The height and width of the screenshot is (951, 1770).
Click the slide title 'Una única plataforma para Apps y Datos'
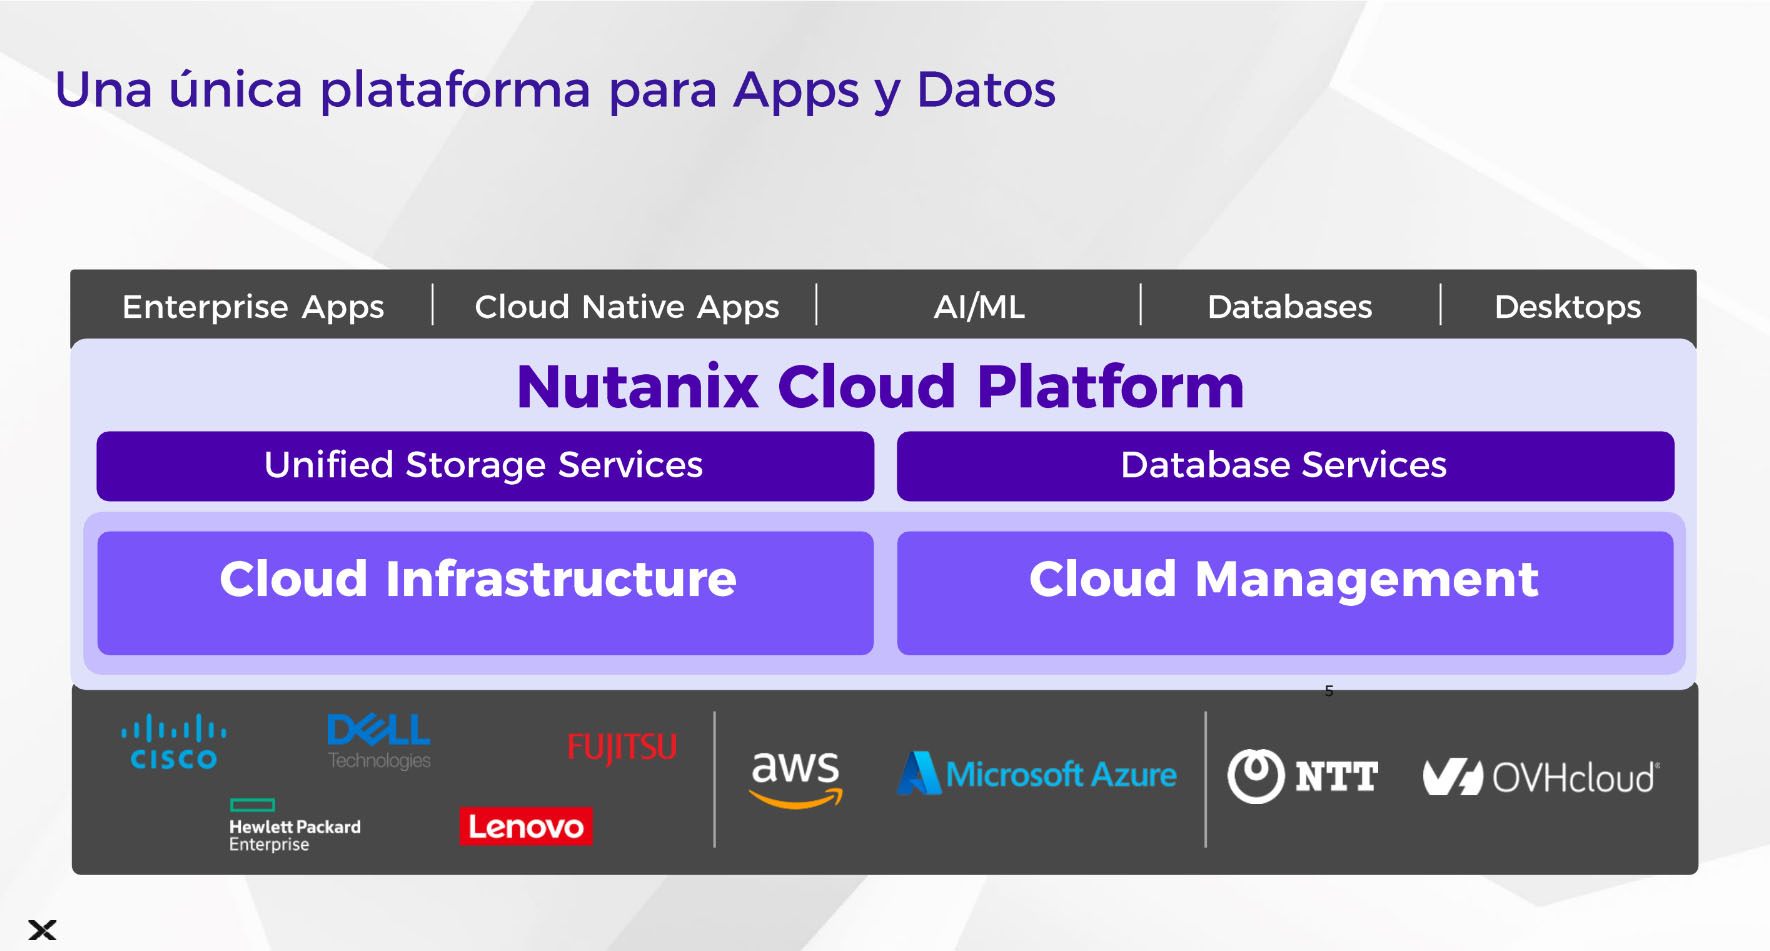click(555, 91)
